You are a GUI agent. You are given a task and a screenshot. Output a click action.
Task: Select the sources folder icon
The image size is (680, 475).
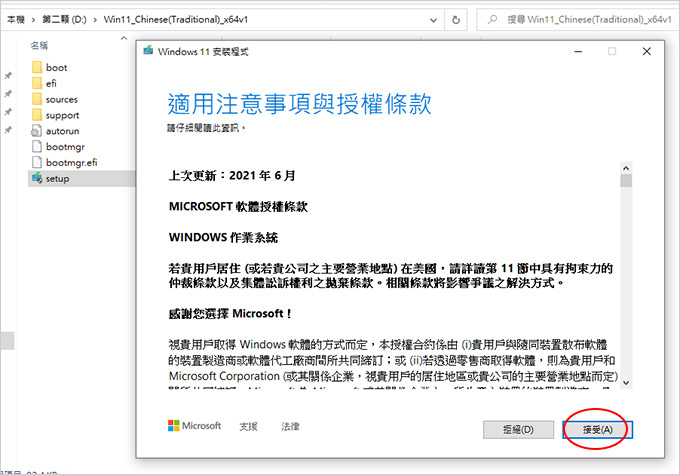click(37, 99)
